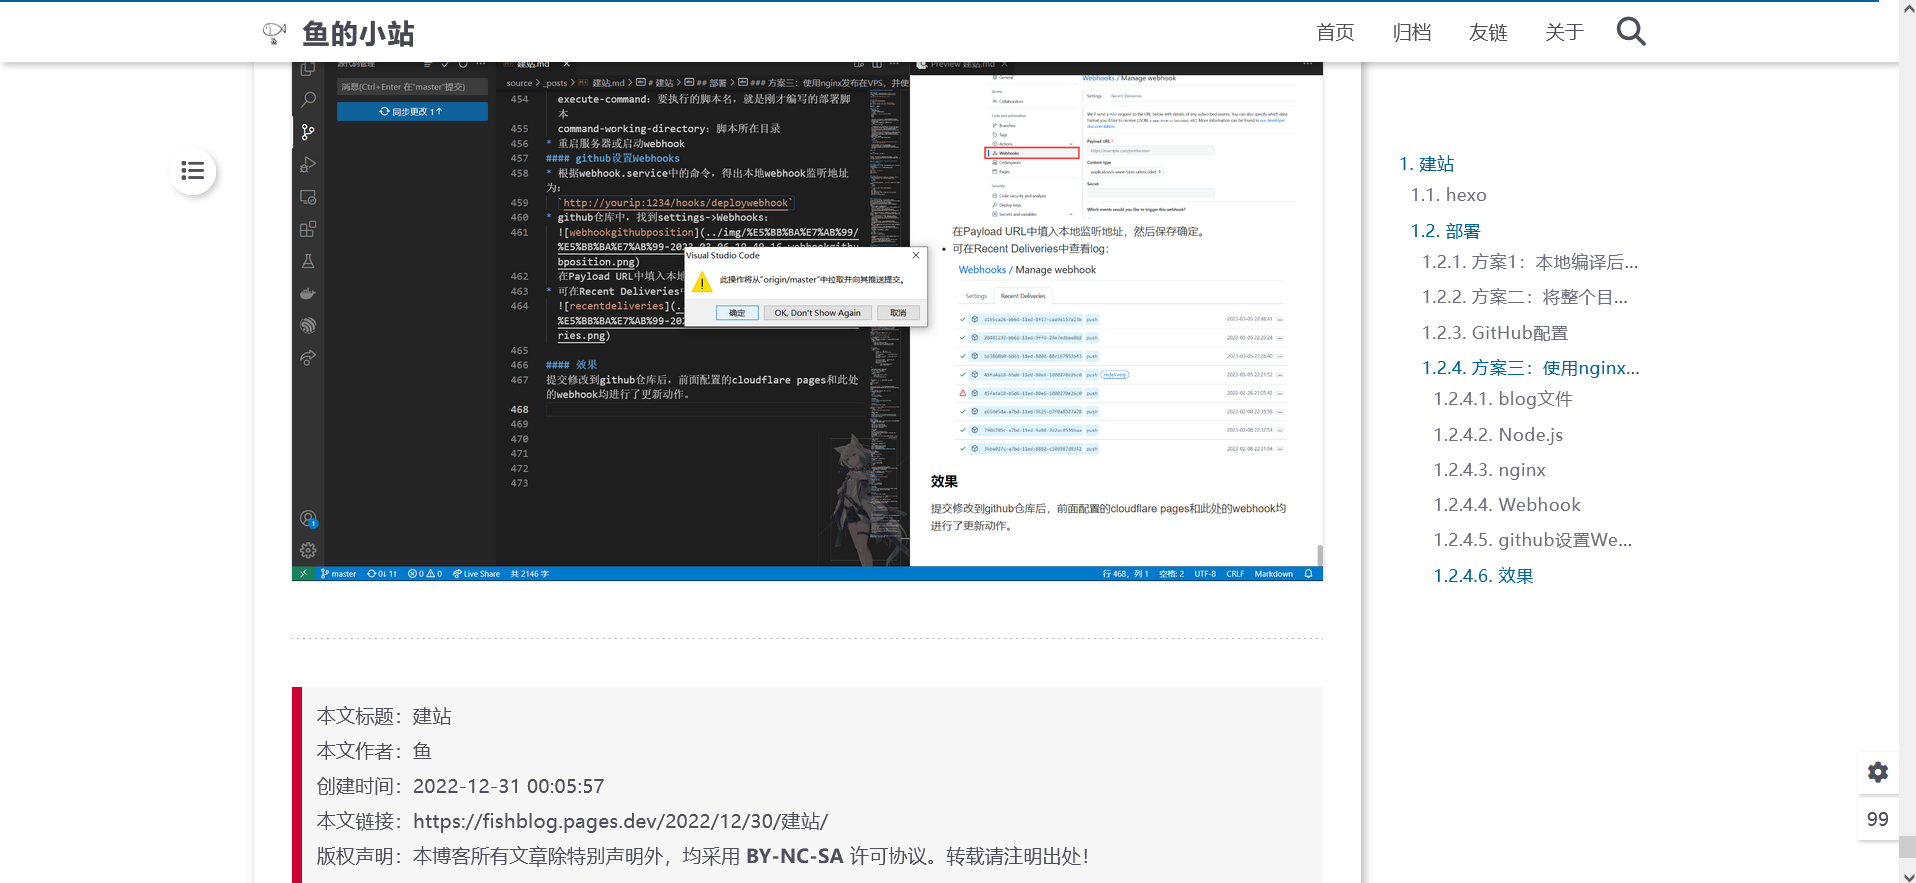Jump to section 1.1. hexo
The width and height of the screenshot is (1916, 883).
[1448, 195]
